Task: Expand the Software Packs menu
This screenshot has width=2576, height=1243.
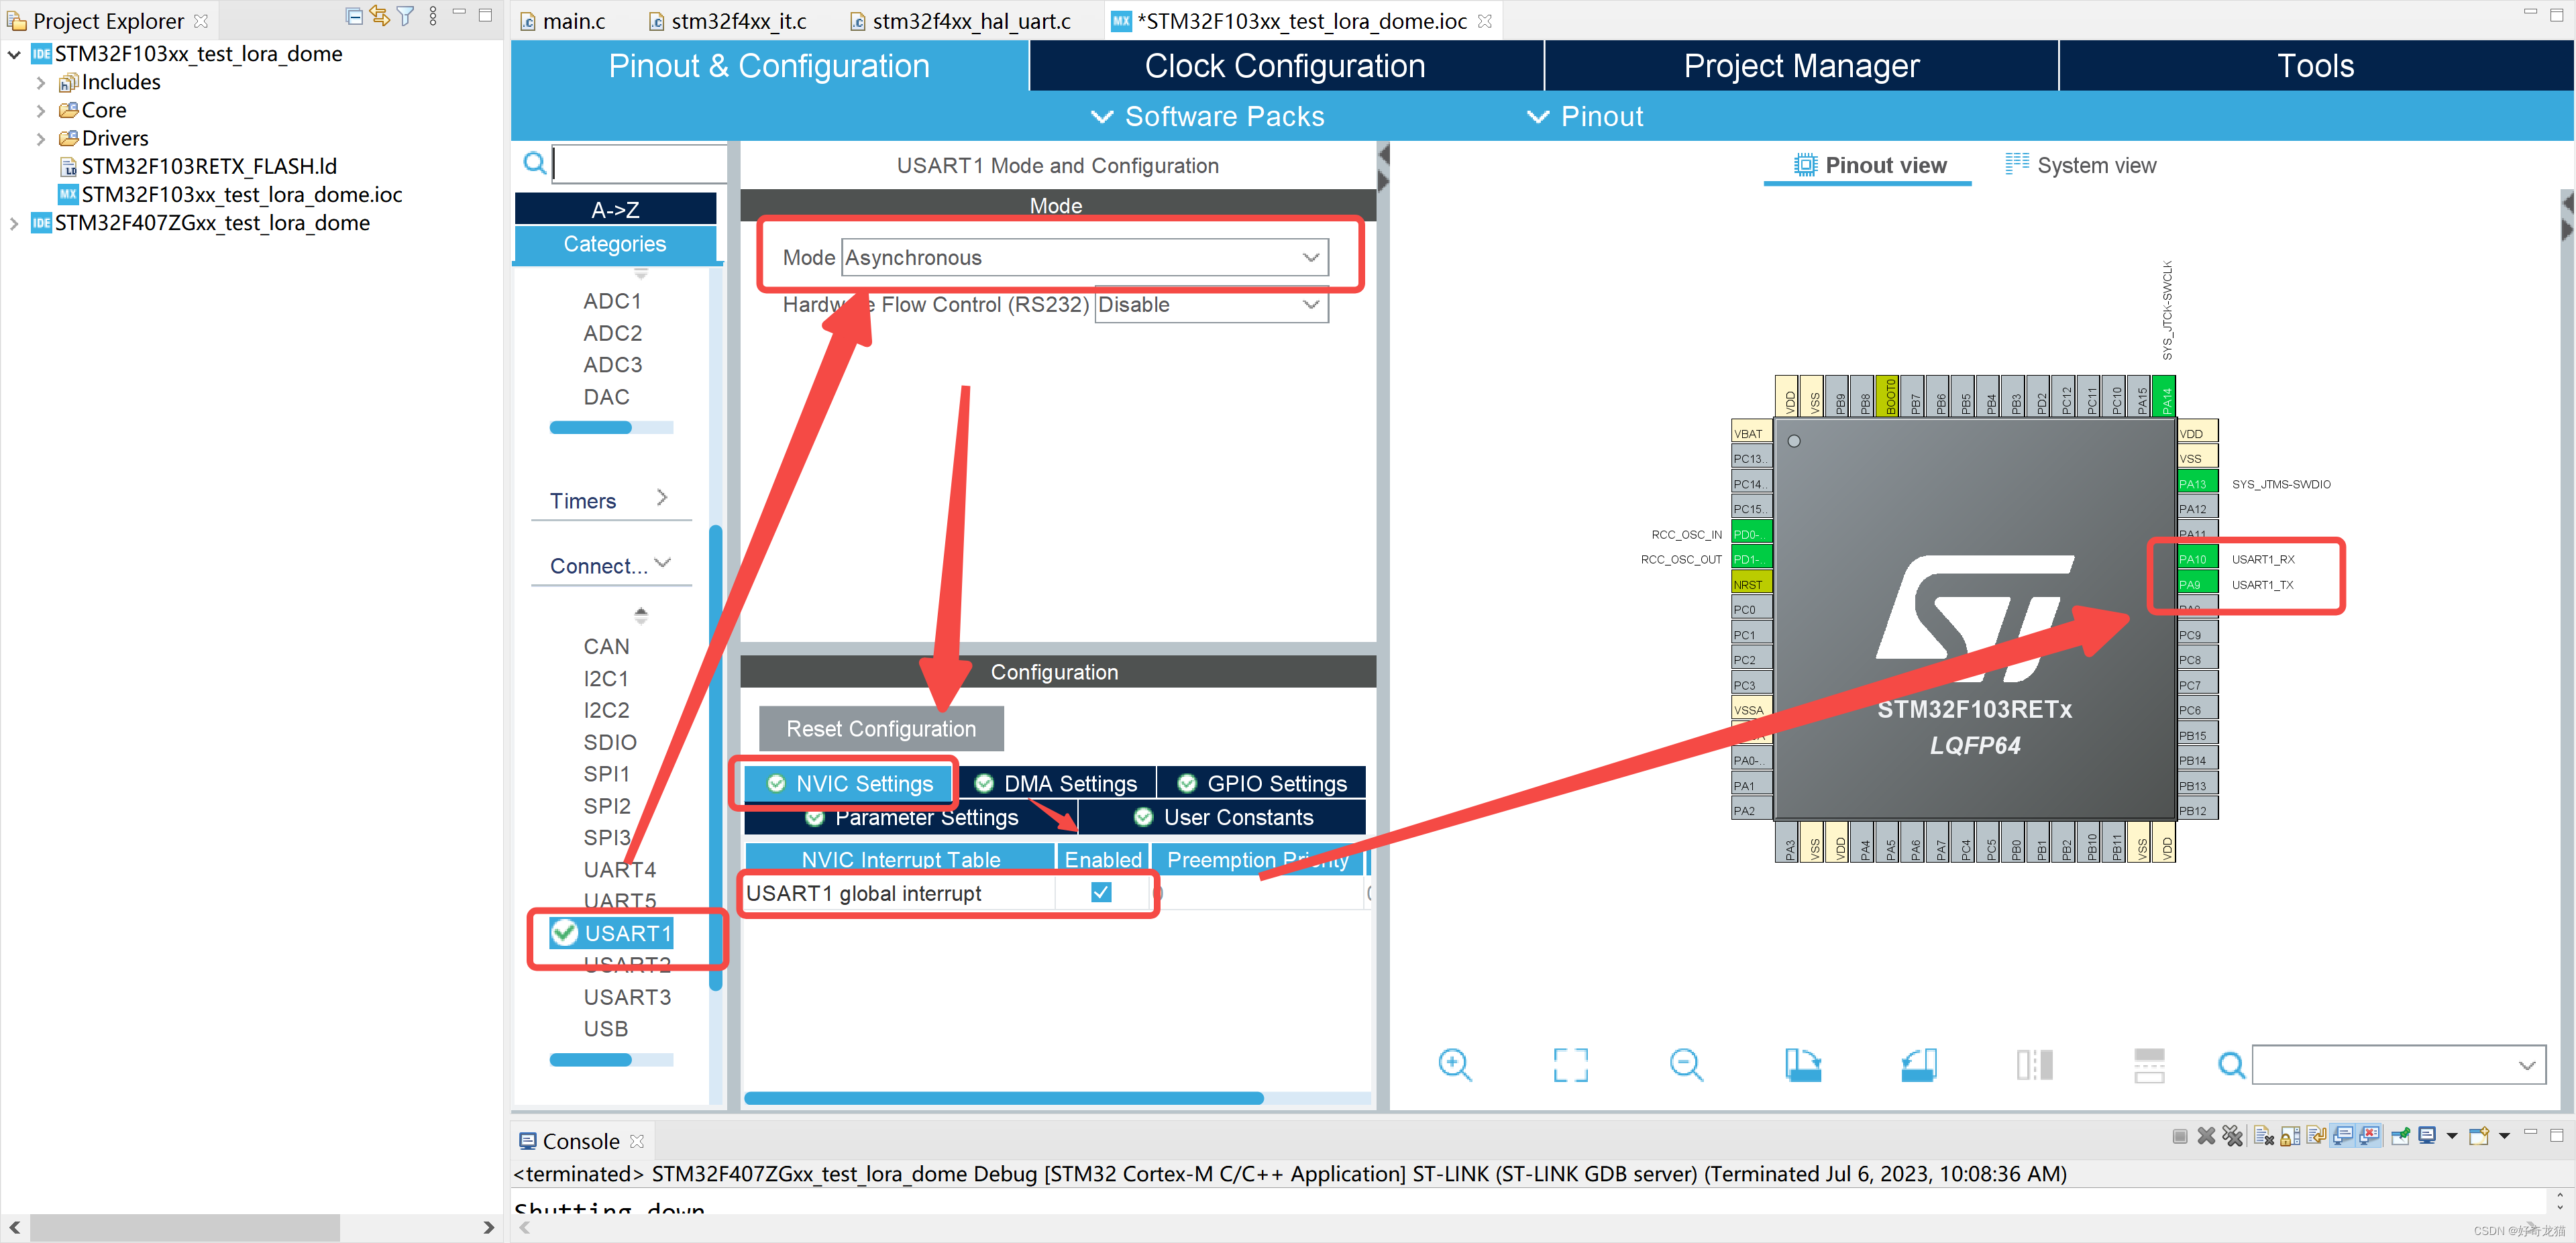Action: 1207,116
